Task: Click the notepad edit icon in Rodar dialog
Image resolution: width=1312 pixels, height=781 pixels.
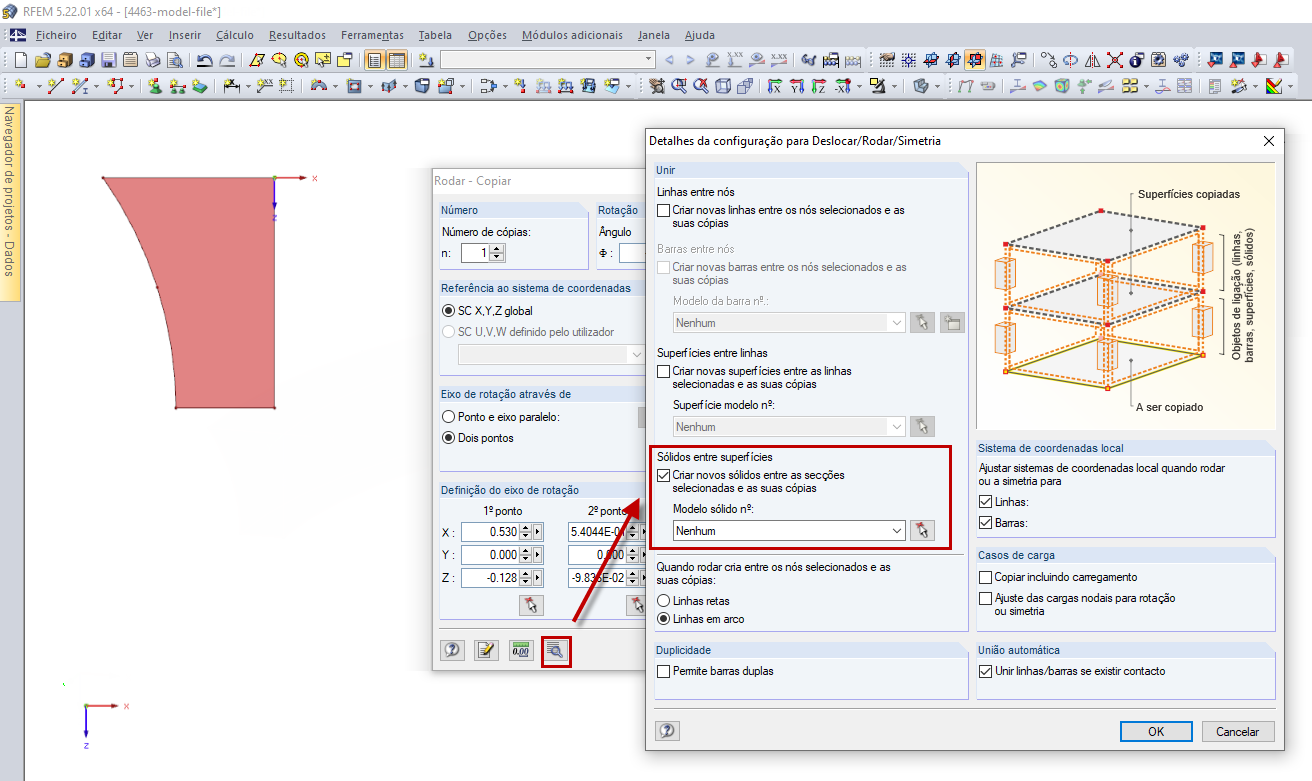Action: pos(486,650)
